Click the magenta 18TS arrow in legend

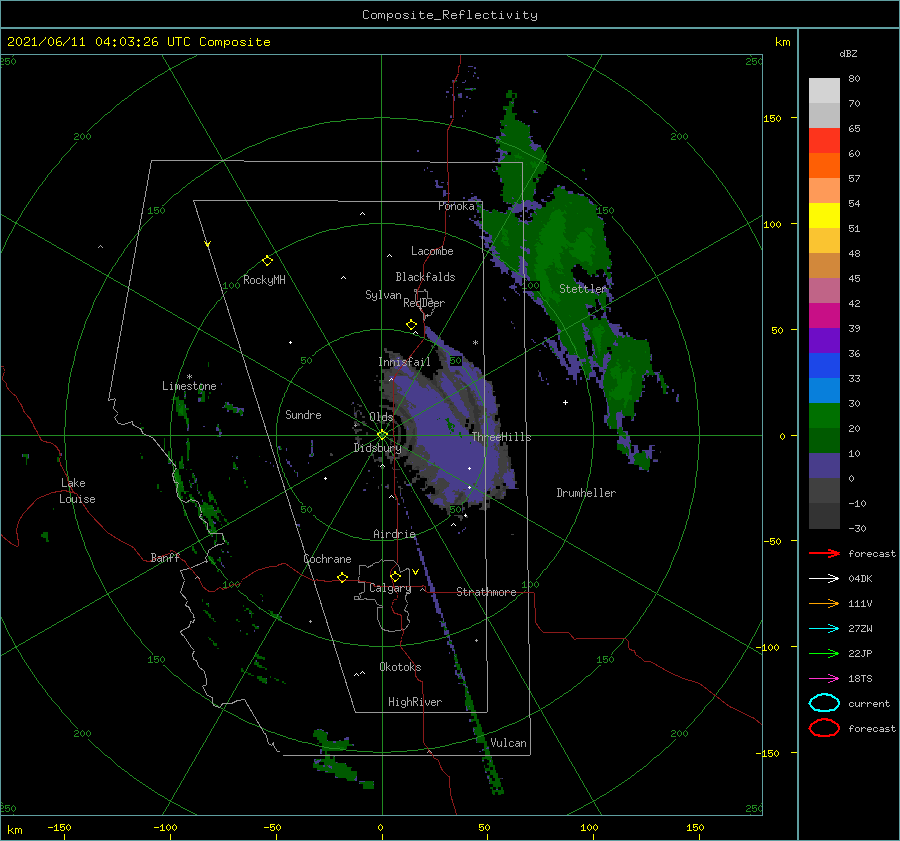[x=824, y=679]
